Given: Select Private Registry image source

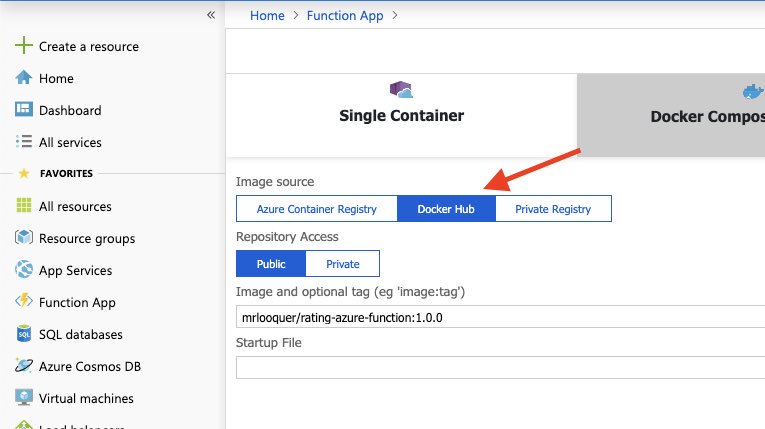Looking at the screenshot, I should 553,209.
